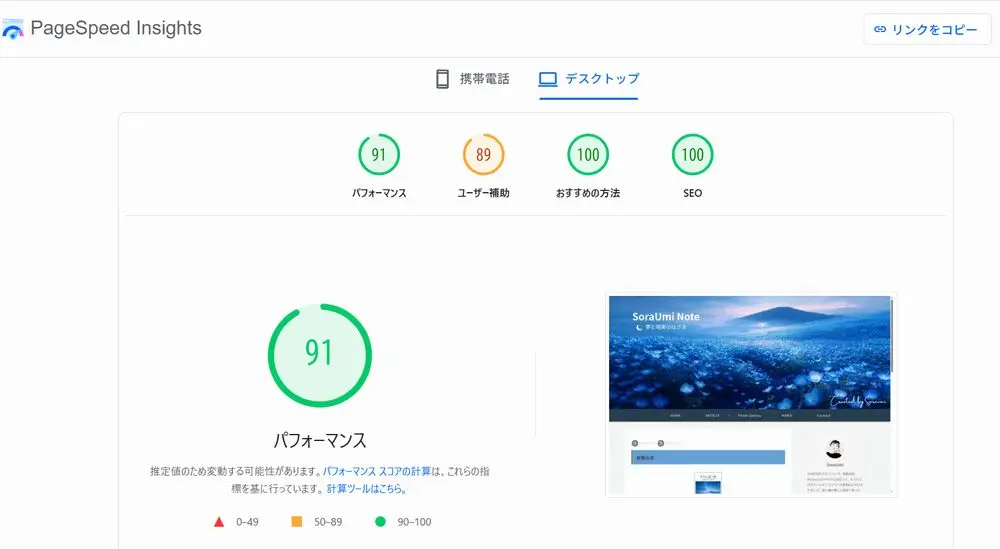Viewport: 1000px width, 549px height.
Task: Select the デスクトップ desktop tab
Action: 589,79
